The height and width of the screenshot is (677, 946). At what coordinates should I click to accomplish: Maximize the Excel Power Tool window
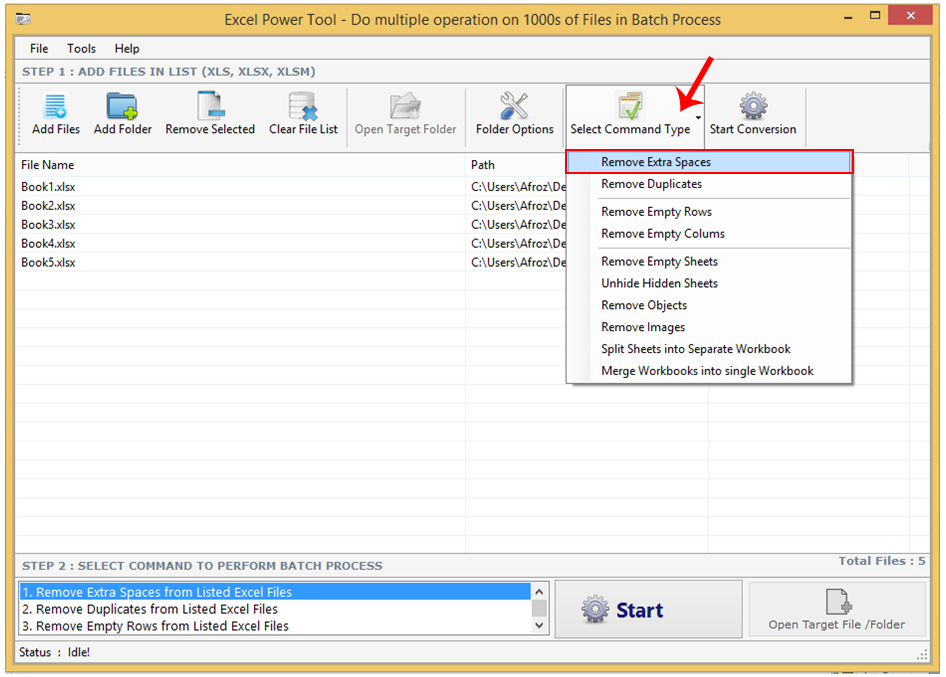[875, 16]
